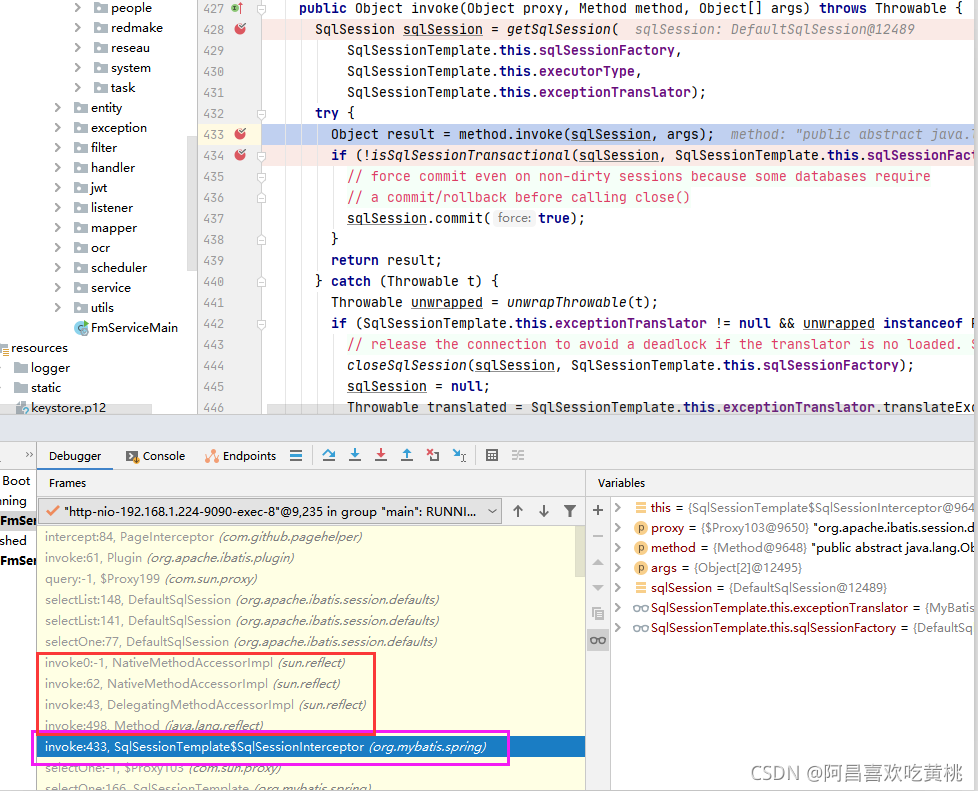This screenshot has height=791, width=978.
Task: Click the remove watch minus icon
Action: coord(598,536)
